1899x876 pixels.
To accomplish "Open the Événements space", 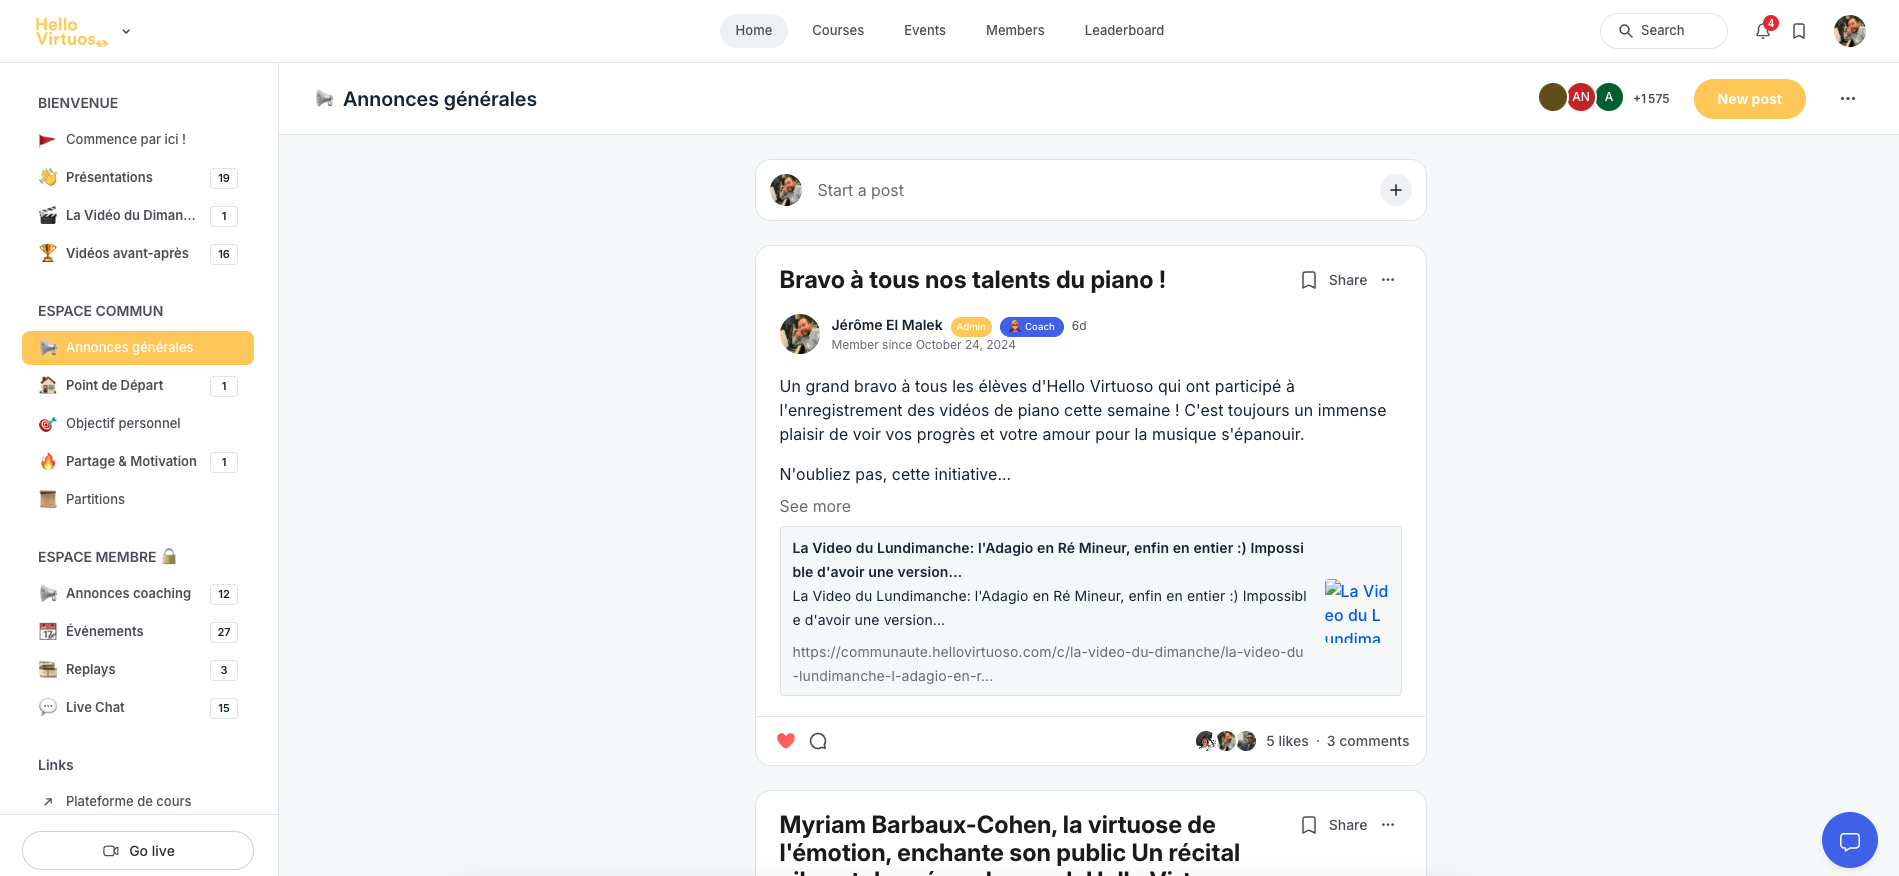I will [x=138, y=631].
